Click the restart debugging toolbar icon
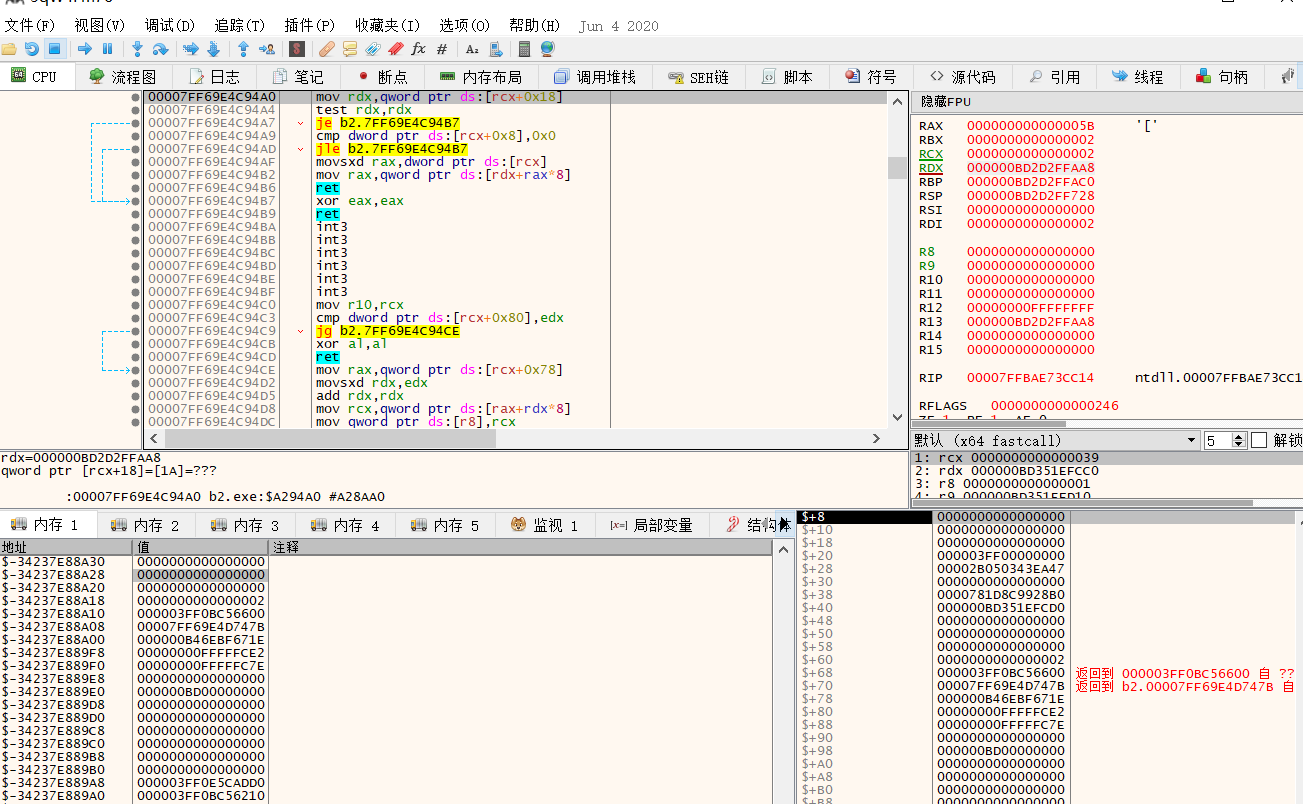1303x804 pixels. point(31,49)
